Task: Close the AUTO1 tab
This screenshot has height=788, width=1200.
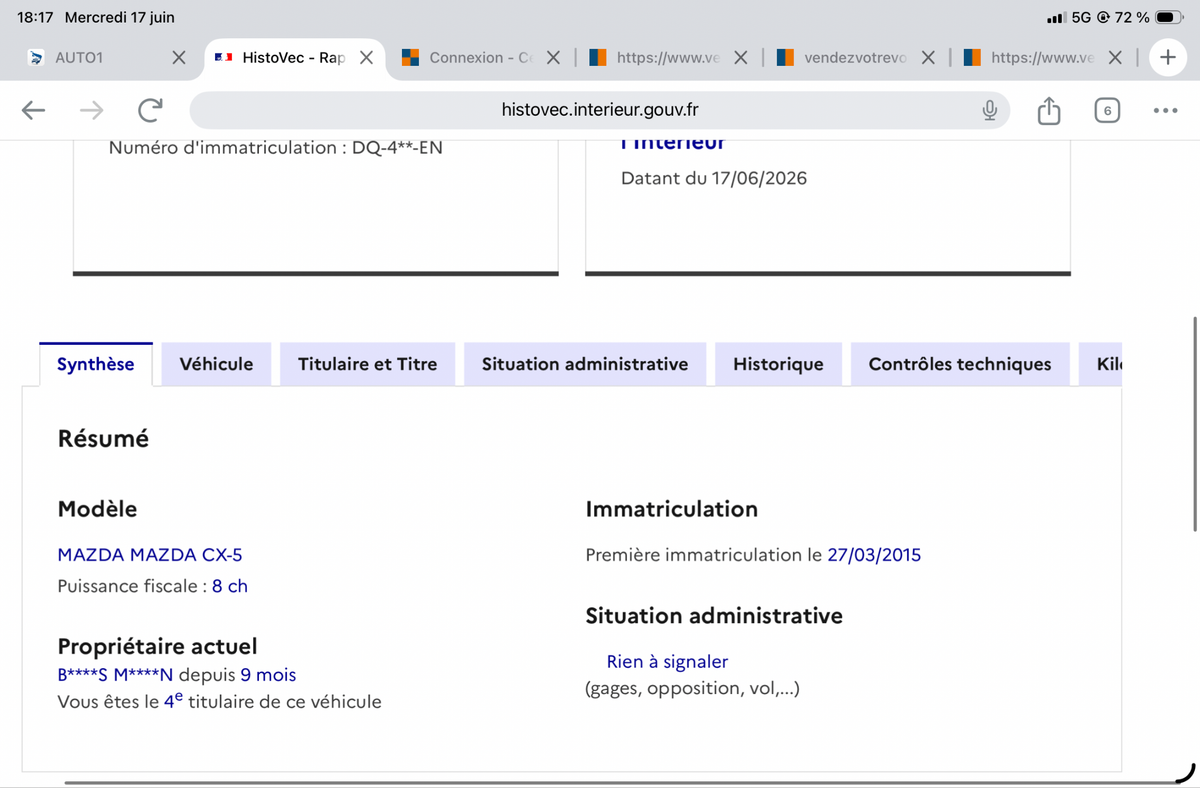Action: coord(178,57)
